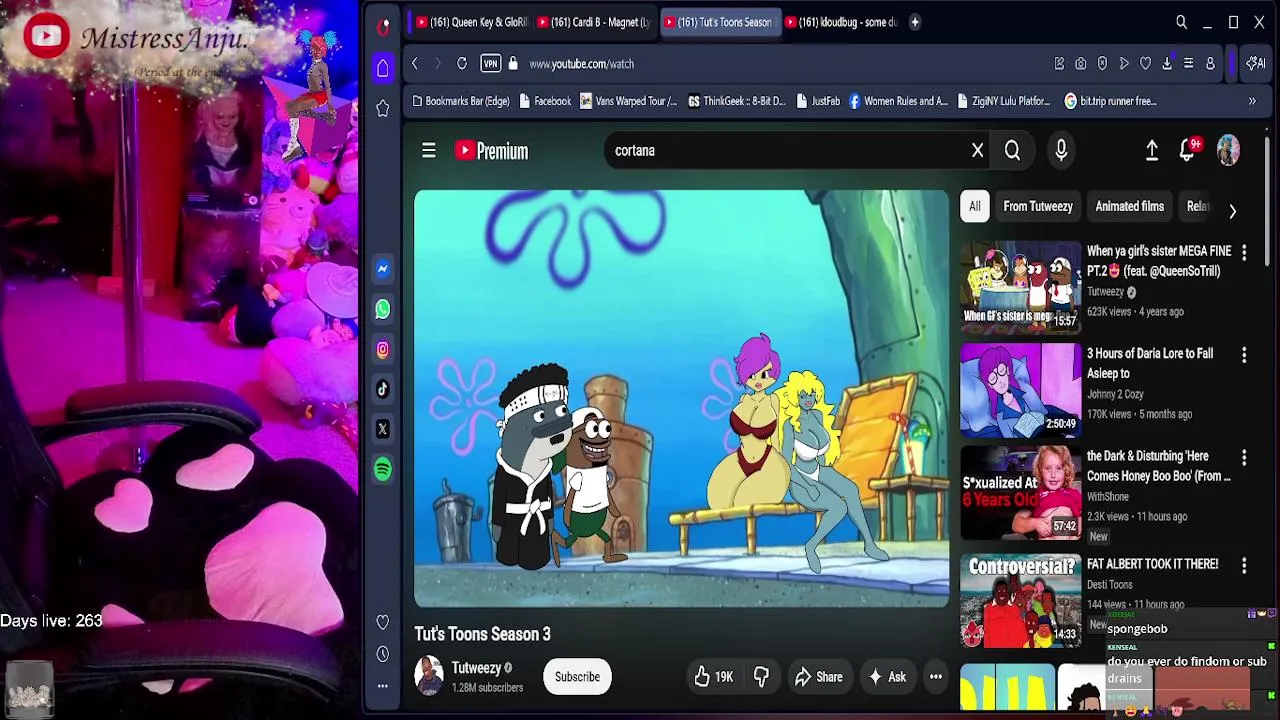Switch to kloudbug tab
The width and height of the screenshot is (1280, 720).
(842, 22)
